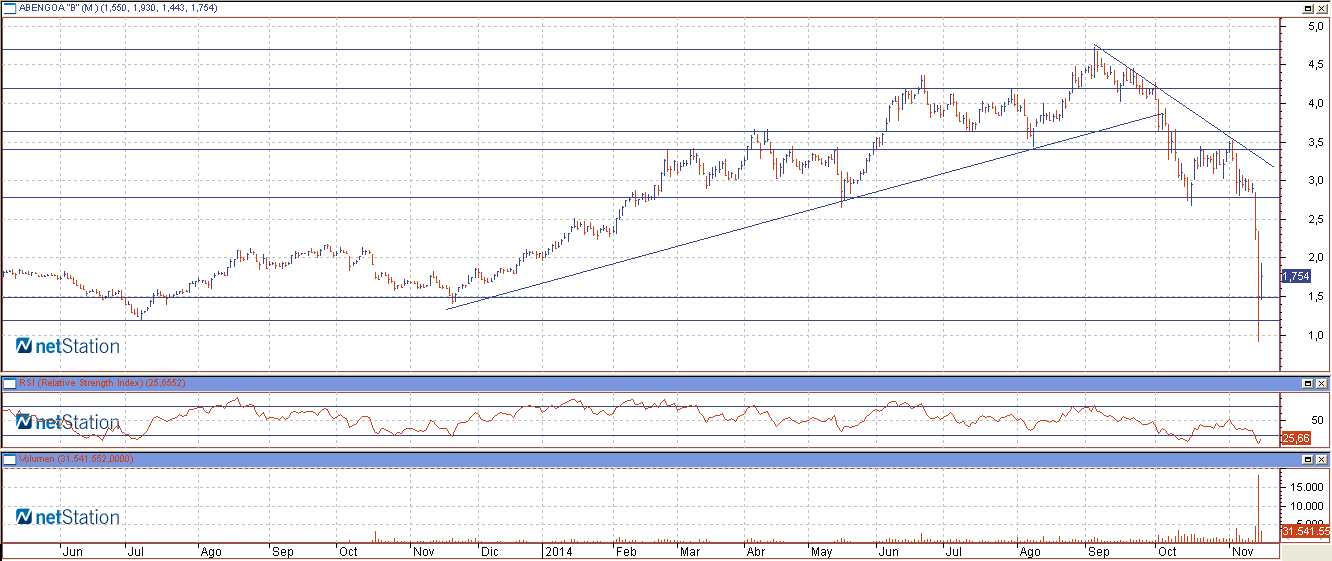The width and height of the screenshot is (1332, 561).
Task: Click the netStation logo in price chart
Action: point(68,347)
